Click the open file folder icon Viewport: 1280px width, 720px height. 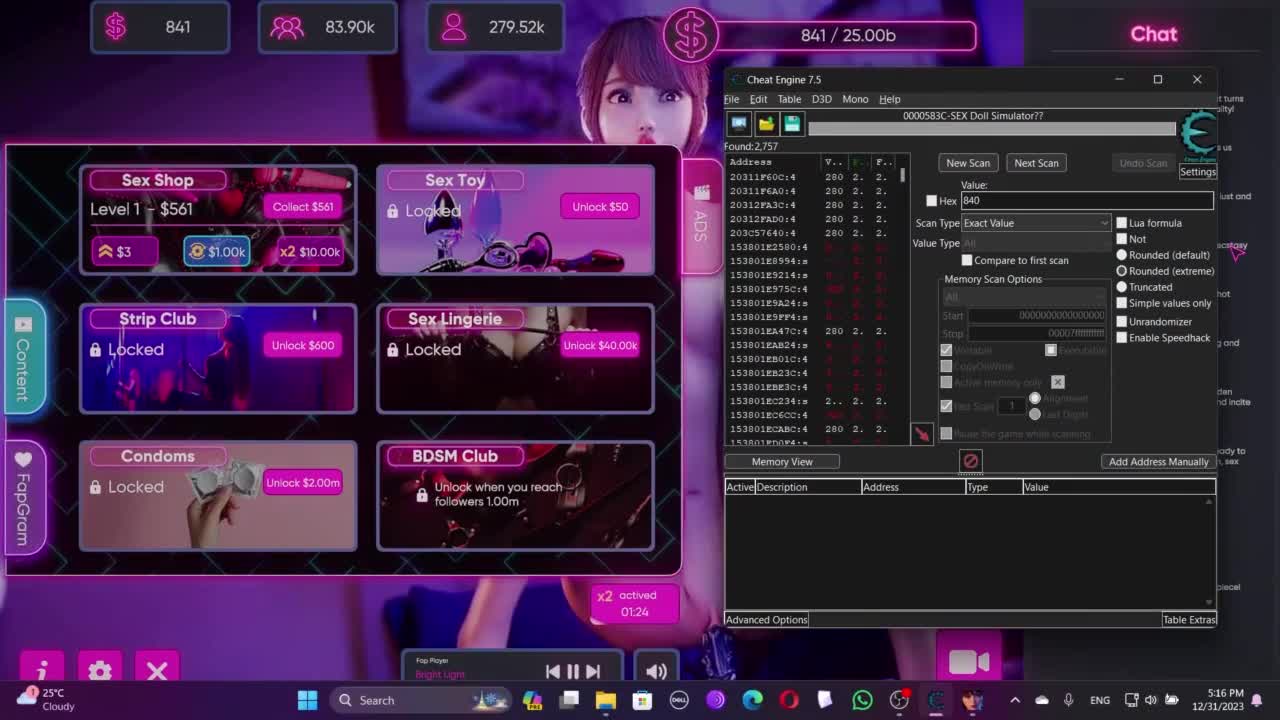pos(766,123)
